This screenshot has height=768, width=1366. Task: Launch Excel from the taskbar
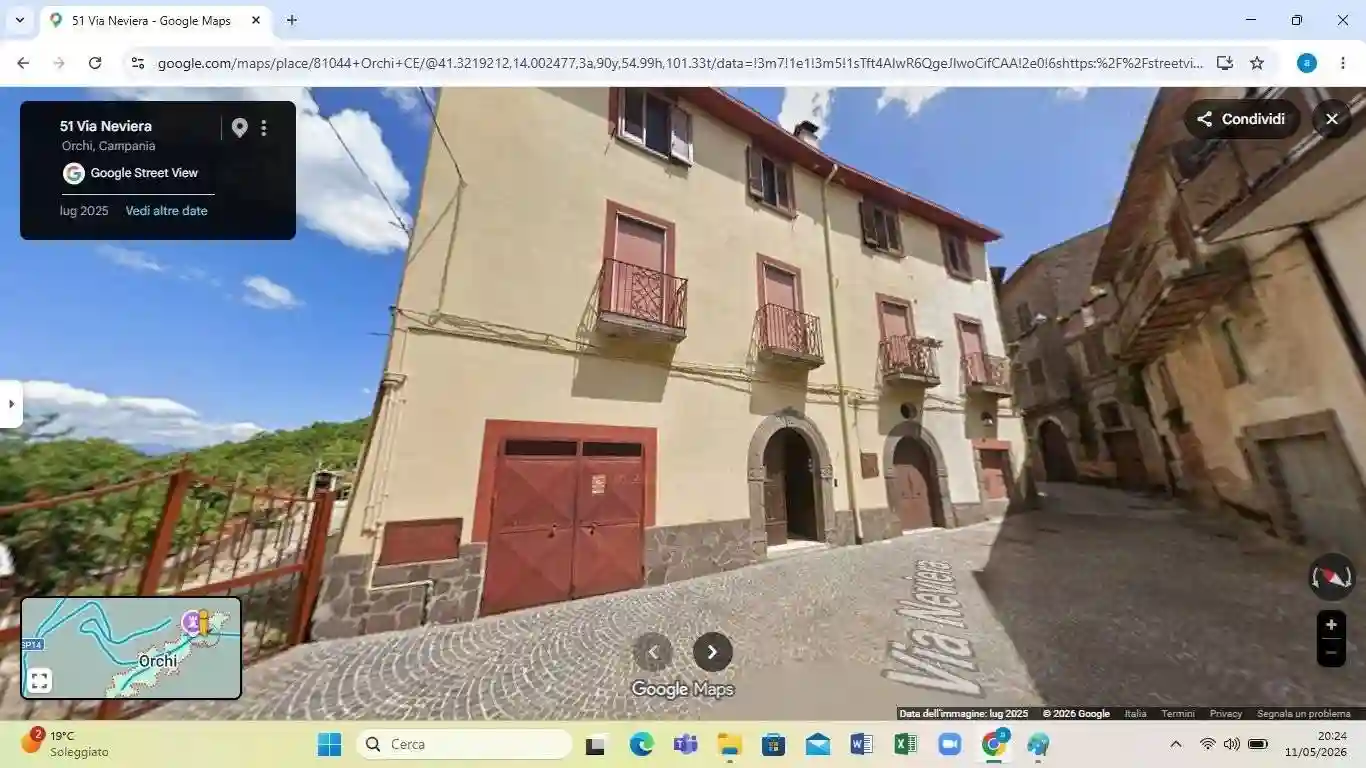(906, 745)
